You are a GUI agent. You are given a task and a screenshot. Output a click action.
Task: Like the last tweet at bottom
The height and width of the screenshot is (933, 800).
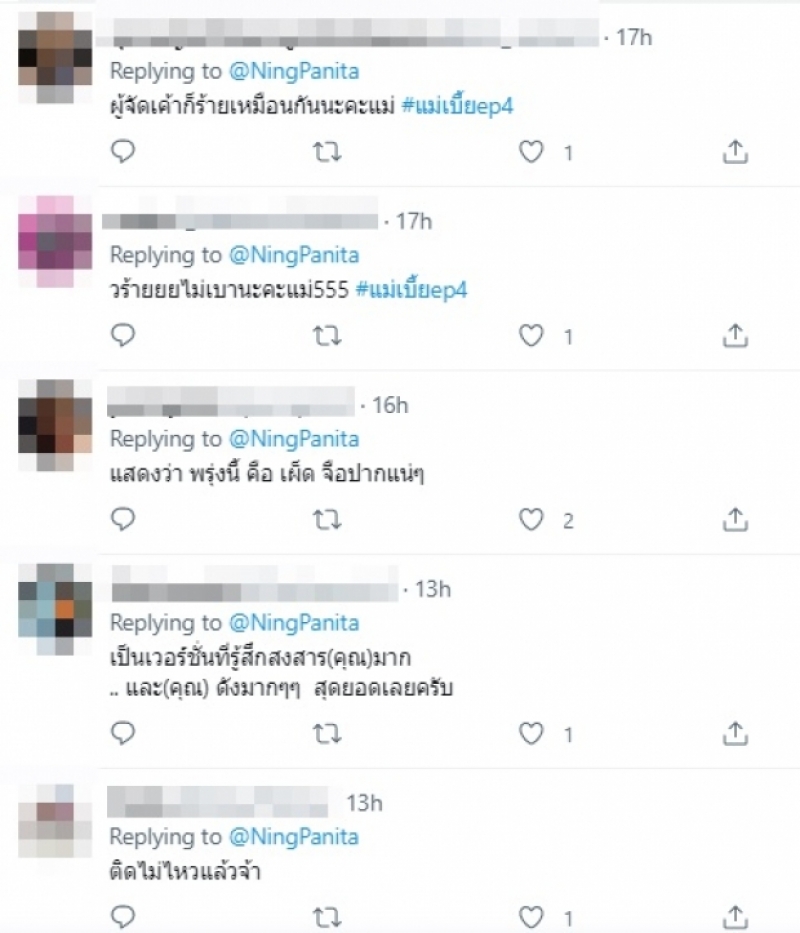point(531,917)
